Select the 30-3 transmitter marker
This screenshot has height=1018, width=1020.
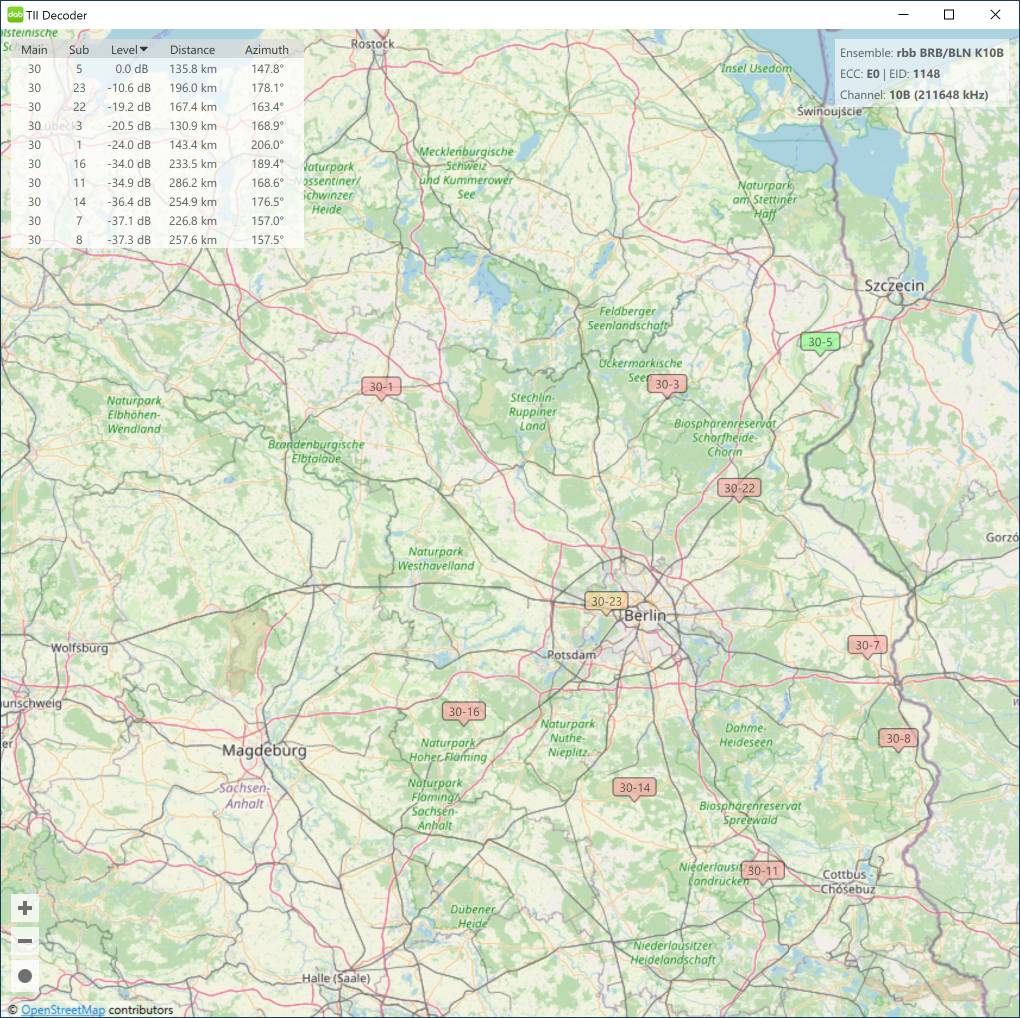(x=666, y=384)
